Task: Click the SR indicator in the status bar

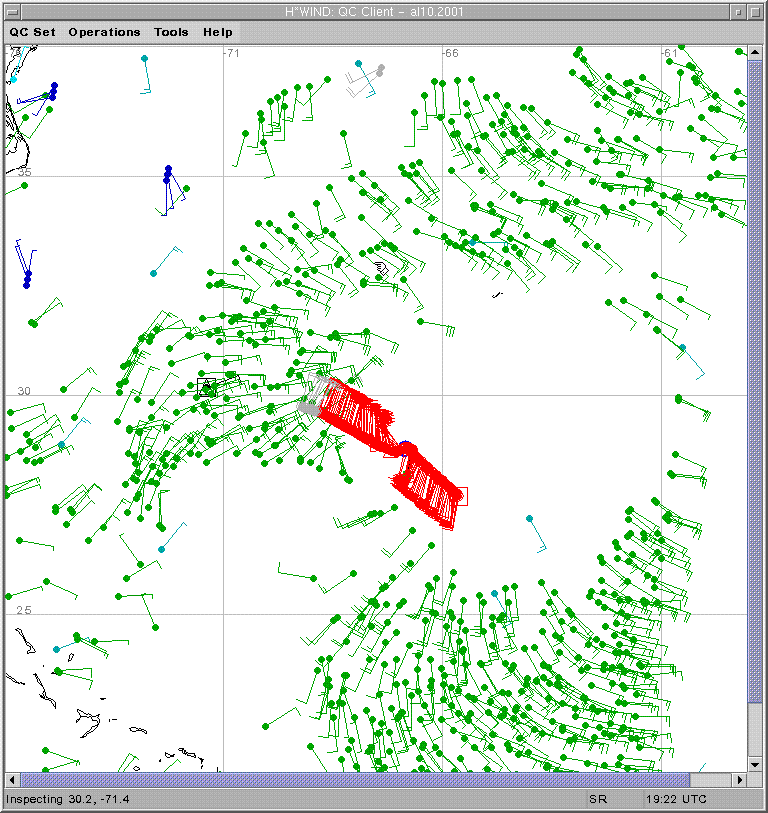Action: 598,800
